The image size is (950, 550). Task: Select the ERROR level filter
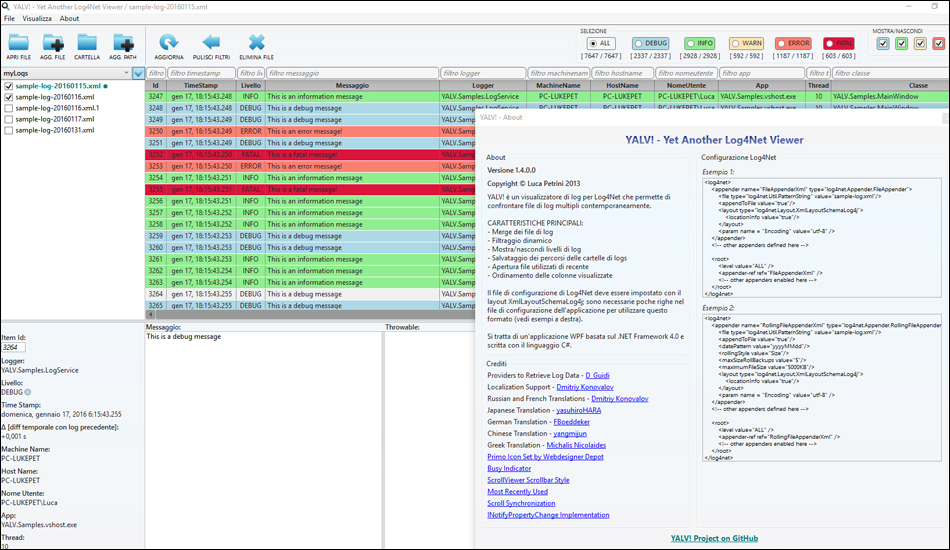794,44
